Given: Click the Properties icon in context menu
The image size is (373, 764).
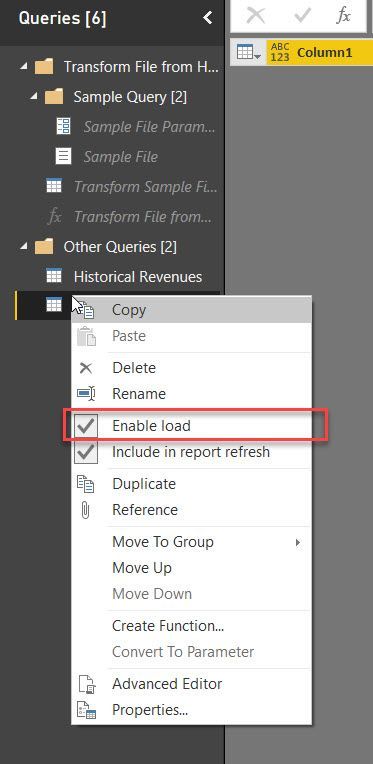Looking at the screenshot, I should click(x=86, y=710).
